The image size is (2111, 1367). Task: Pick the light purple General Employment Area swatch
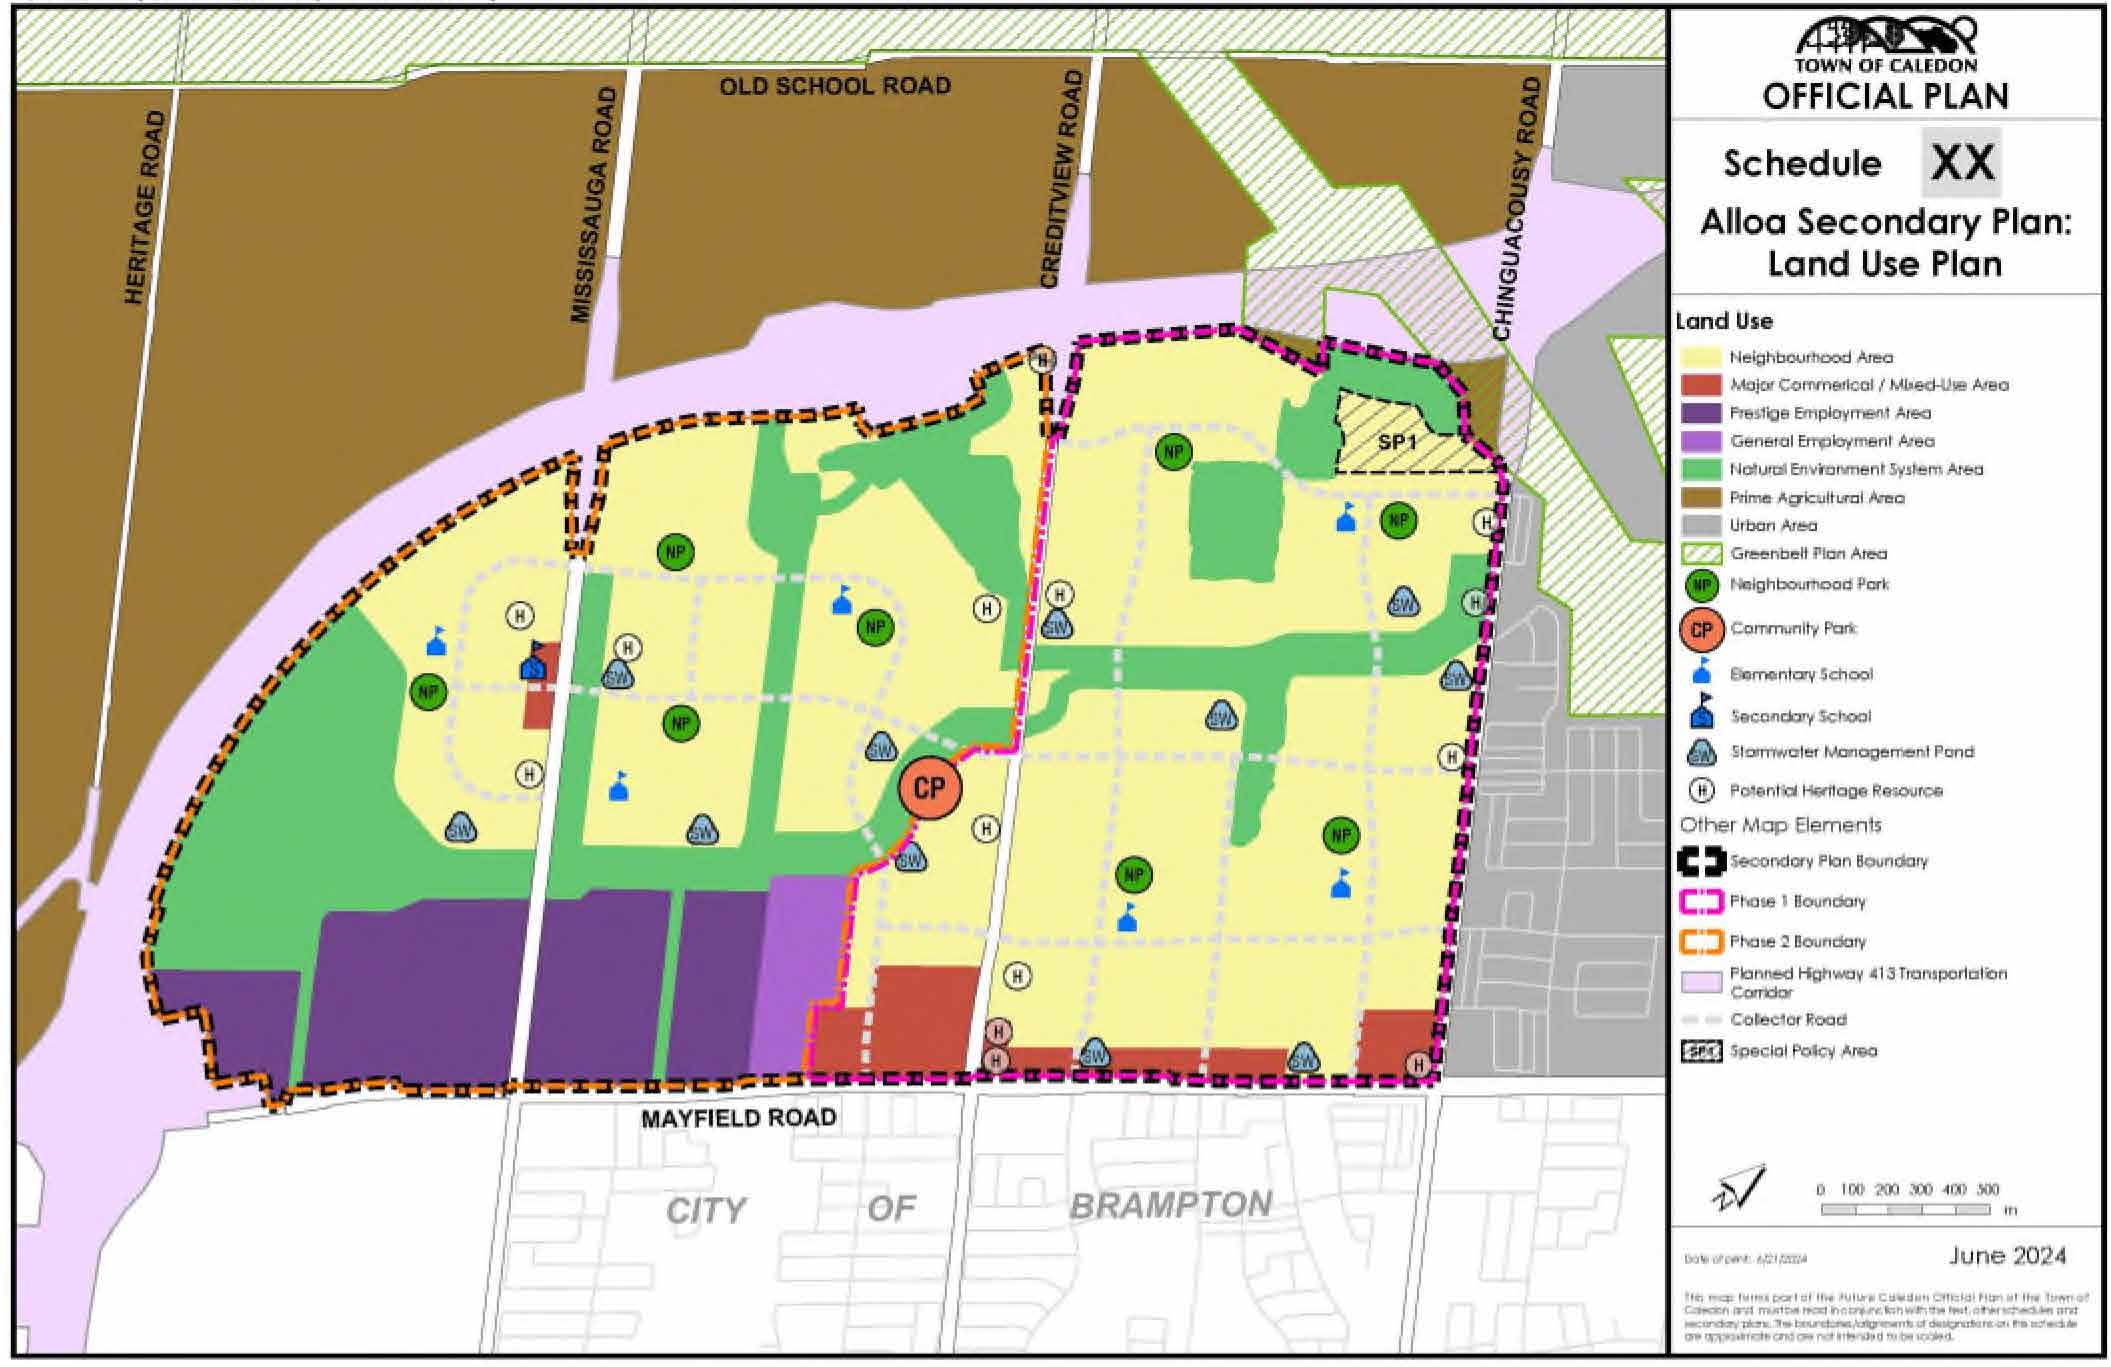coord(1700,441)
